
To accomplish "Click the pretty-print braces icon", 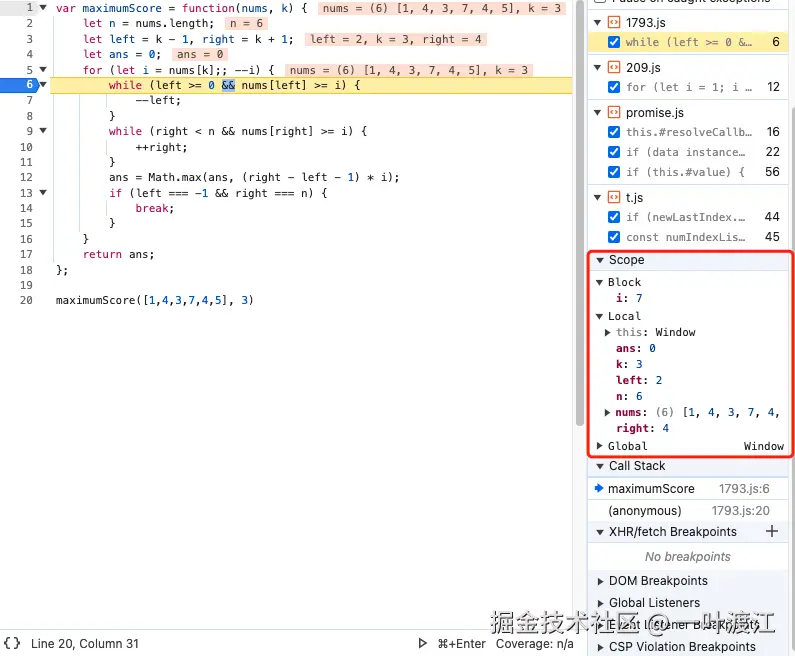I will click(x=12, y=643).
